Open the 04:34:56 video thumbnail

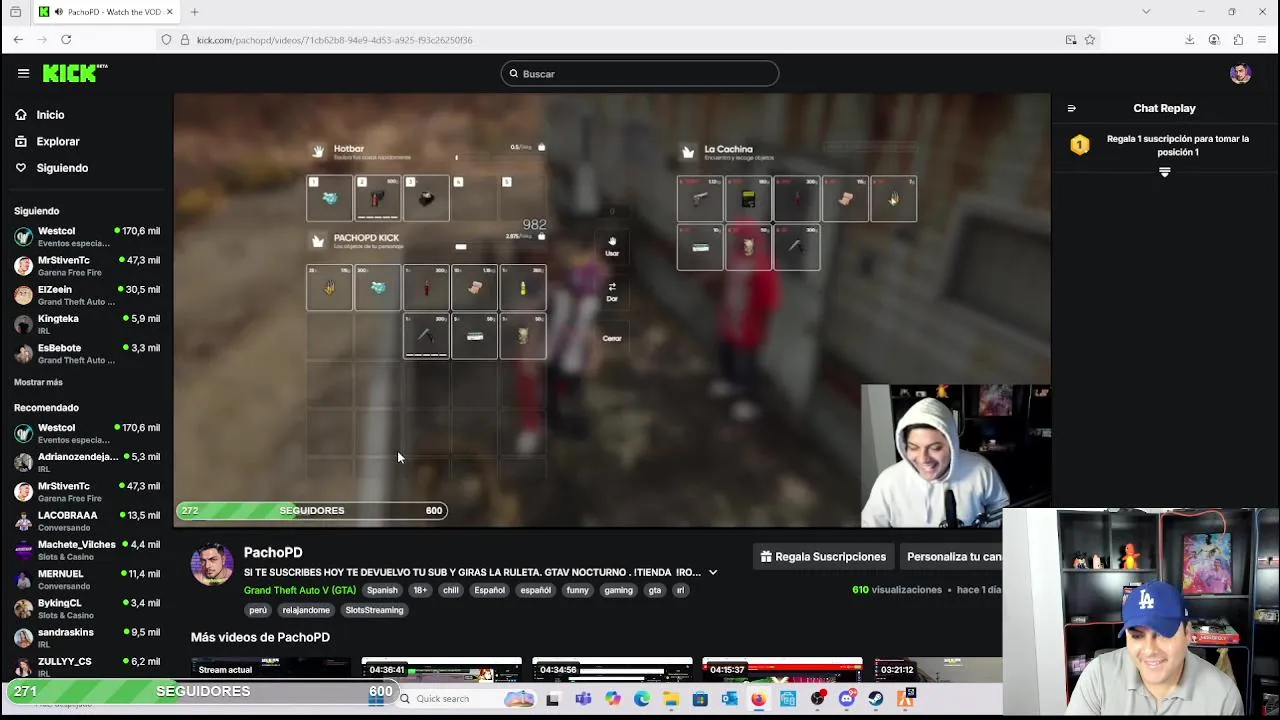(612, 668)
